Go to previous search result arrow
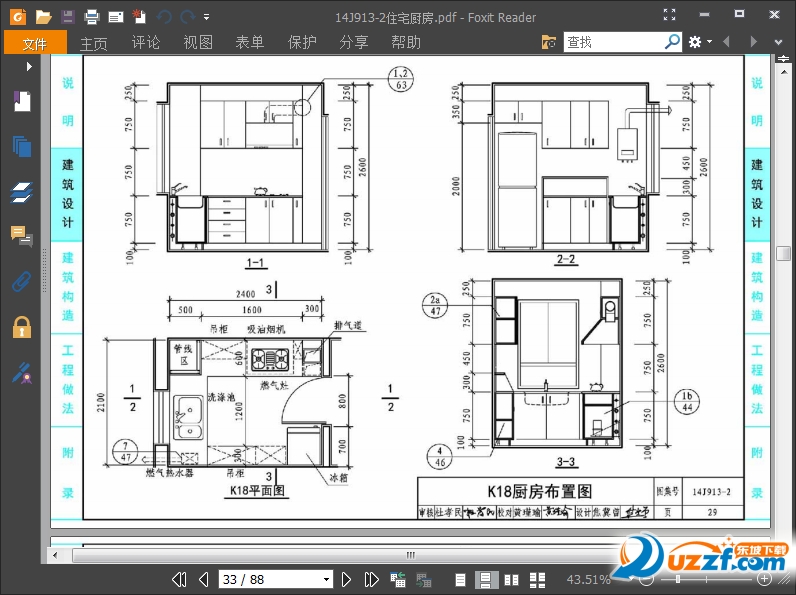The width and height of the screenshot is (796, 595). click(x=726, y=42)
